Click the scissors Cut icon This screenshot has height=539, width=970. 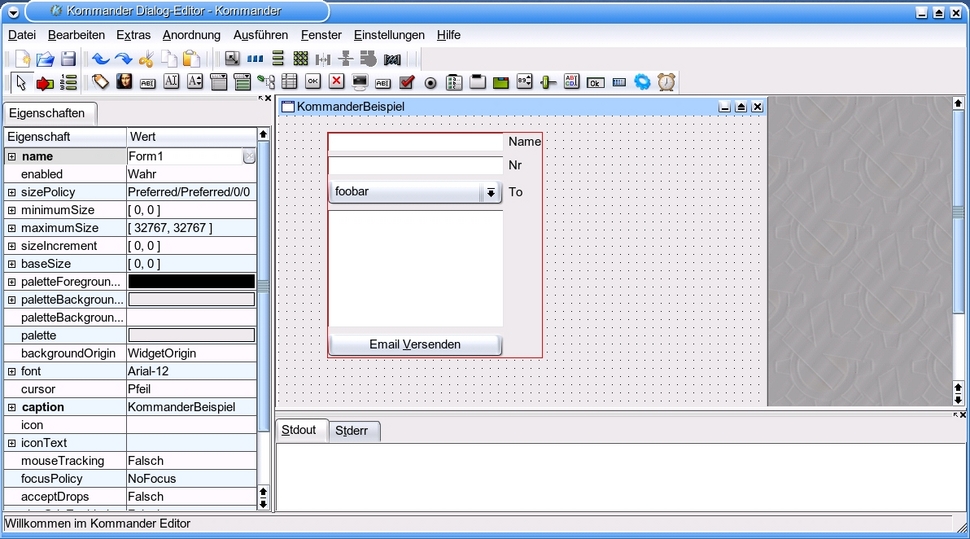[x=147, y=59]
